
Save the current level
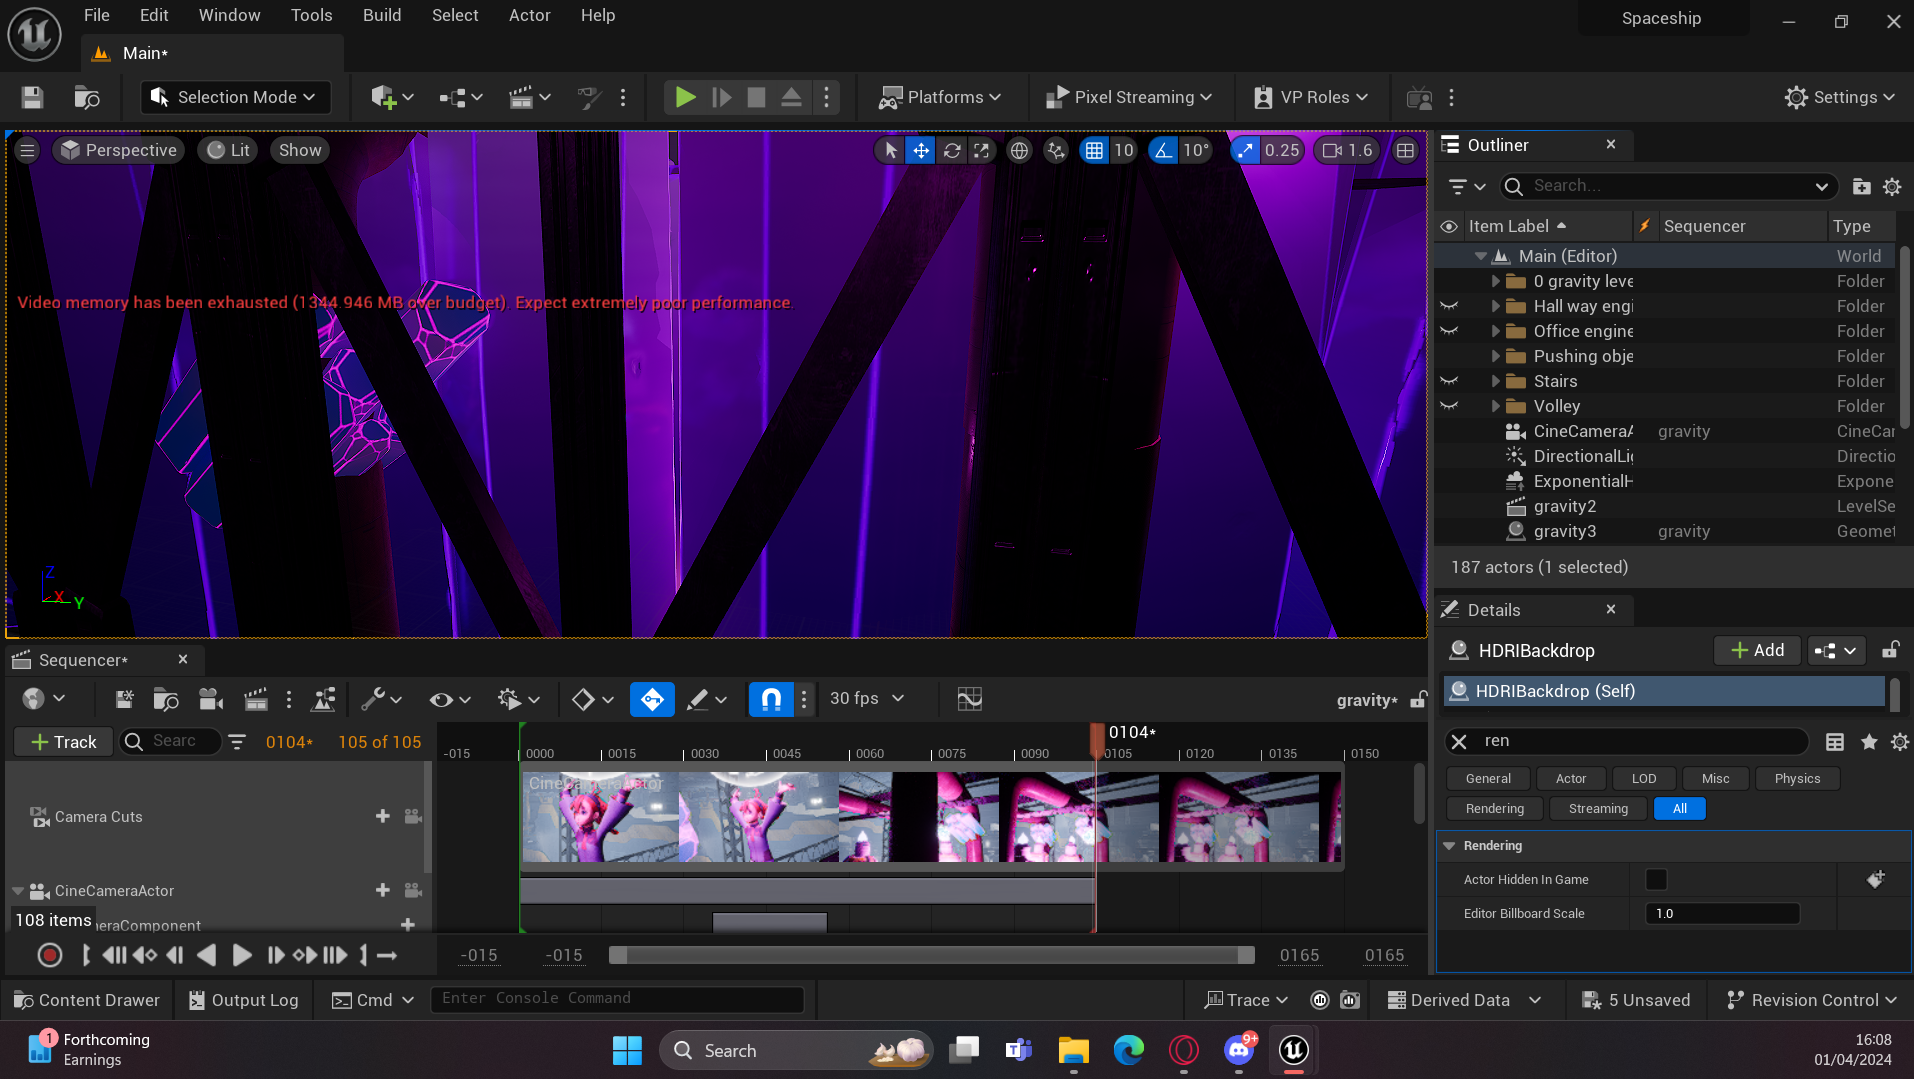point(32,97)
